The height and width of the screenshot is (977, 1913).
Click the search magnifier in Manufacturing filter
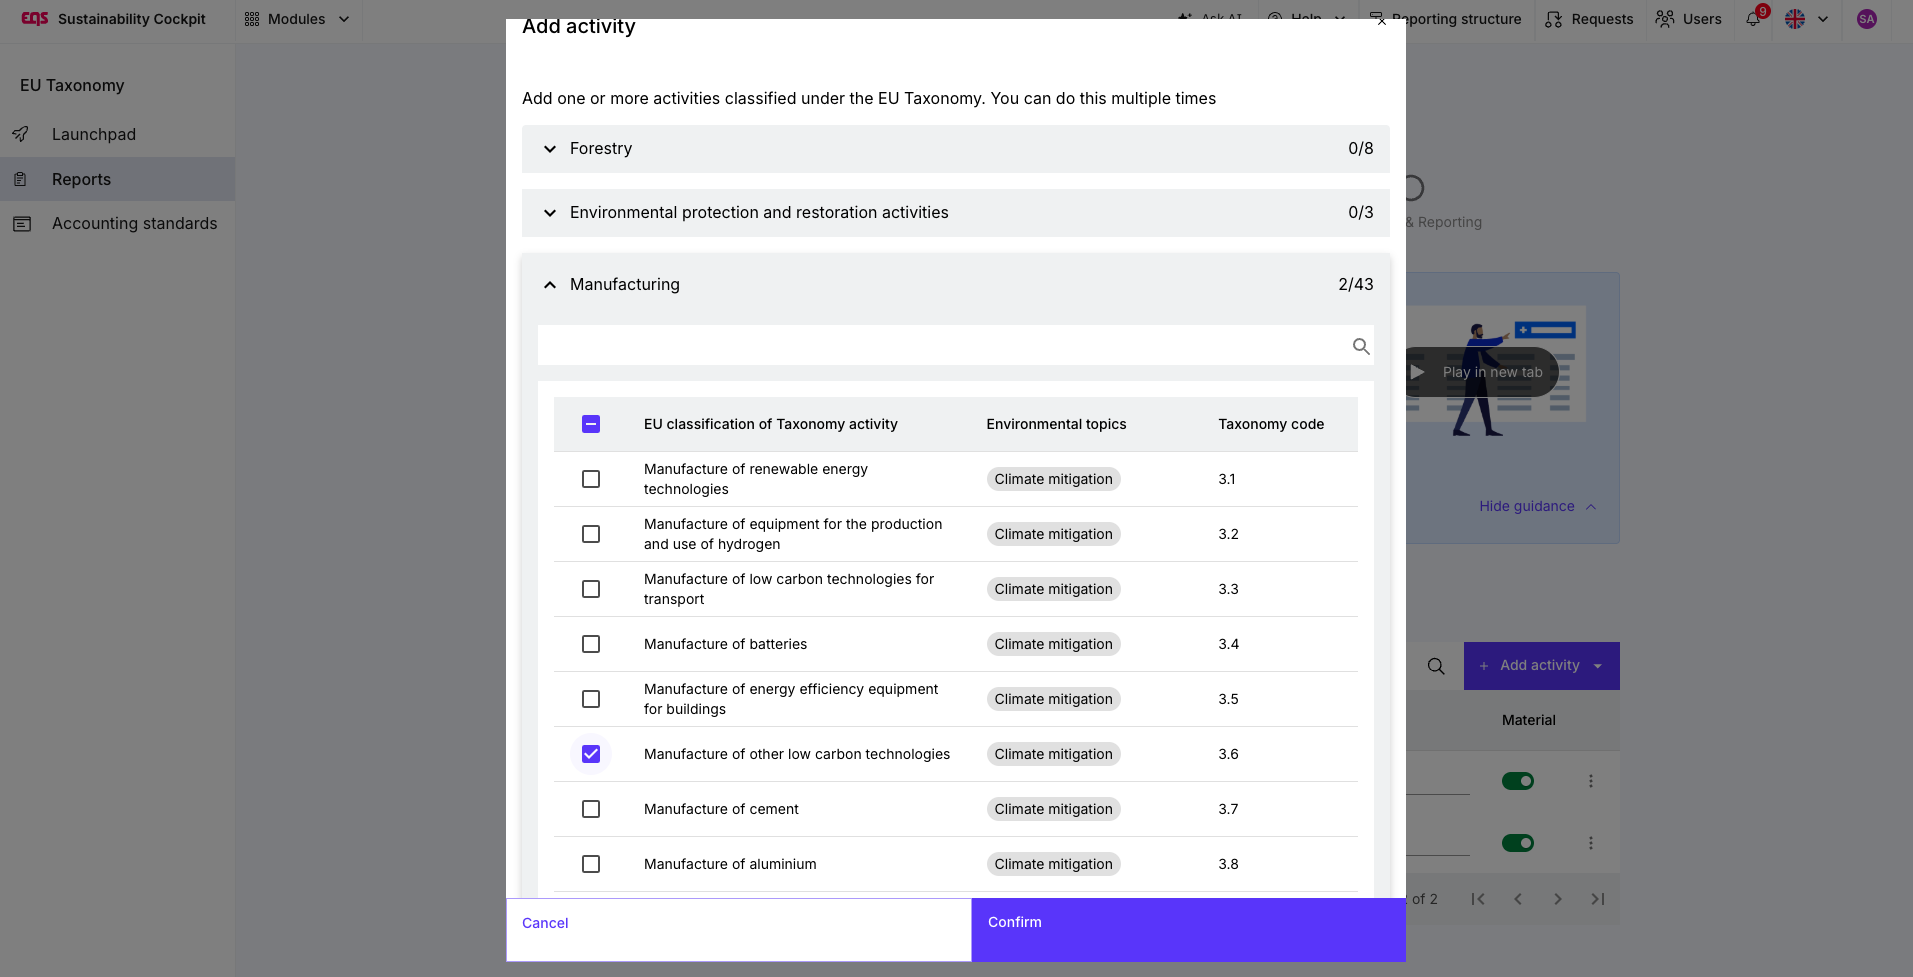click(x=1361, y=346)
